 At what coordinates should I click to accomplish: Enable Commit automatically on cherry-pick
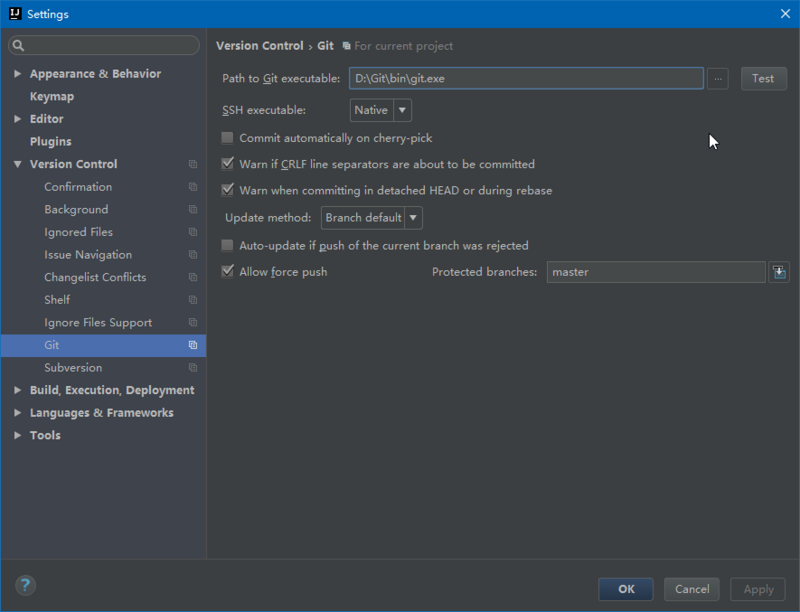click(x=227, y=138)
